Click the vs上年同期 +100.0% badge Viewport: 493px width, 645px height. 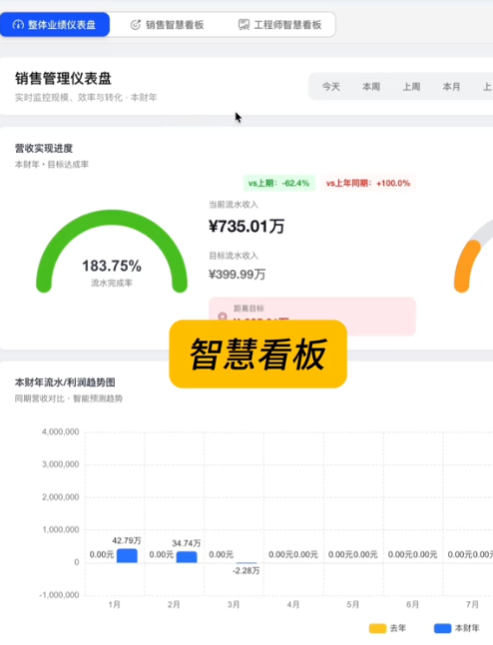pos(368,183)
